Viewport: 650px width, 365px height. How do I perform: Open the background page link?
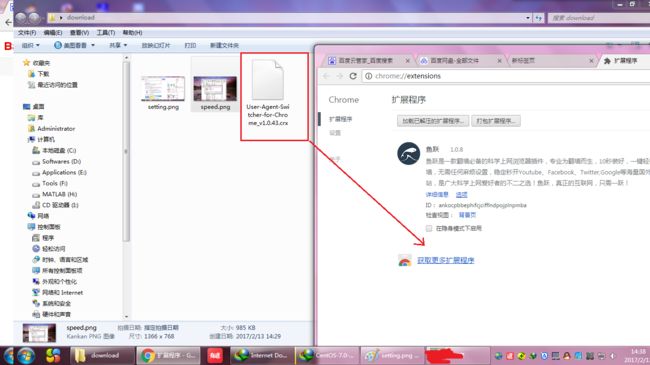467,215
